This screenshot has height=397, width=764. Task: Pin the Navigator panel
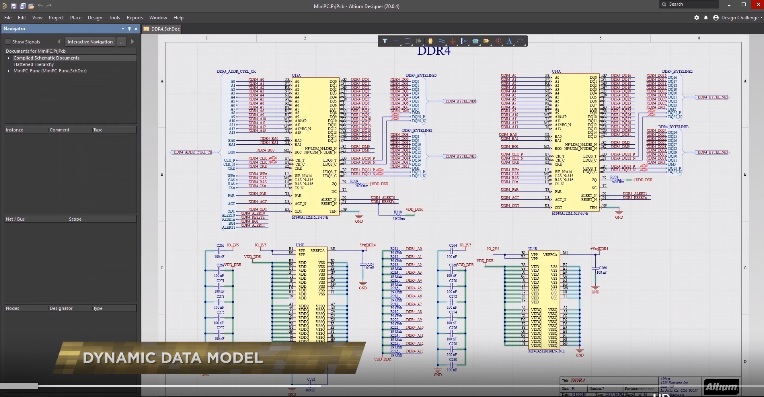pos(129,29)
